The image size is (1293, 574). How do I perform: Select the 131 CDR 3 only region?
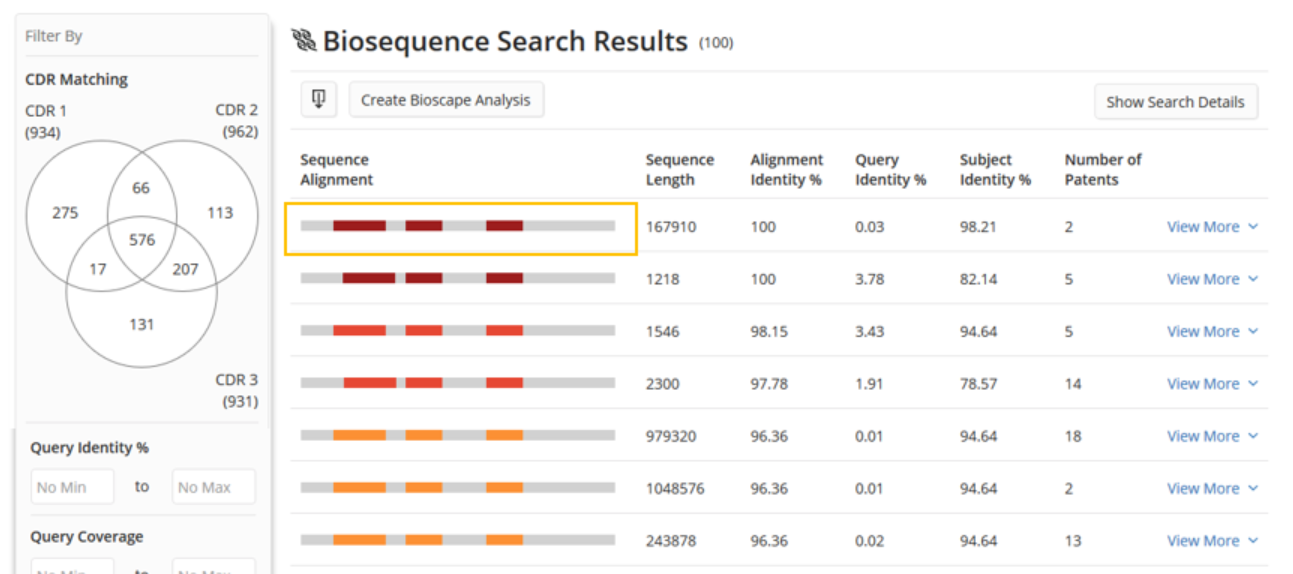(x=141, y=324)
